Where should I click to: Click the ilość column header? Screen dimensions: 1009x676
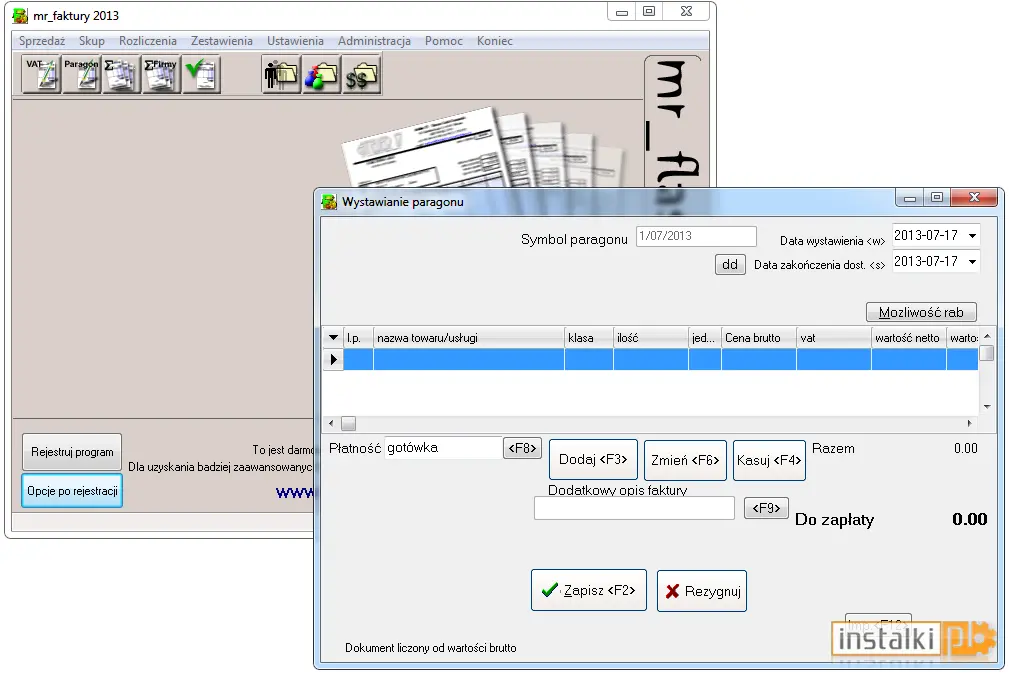(x=651, y=338)
